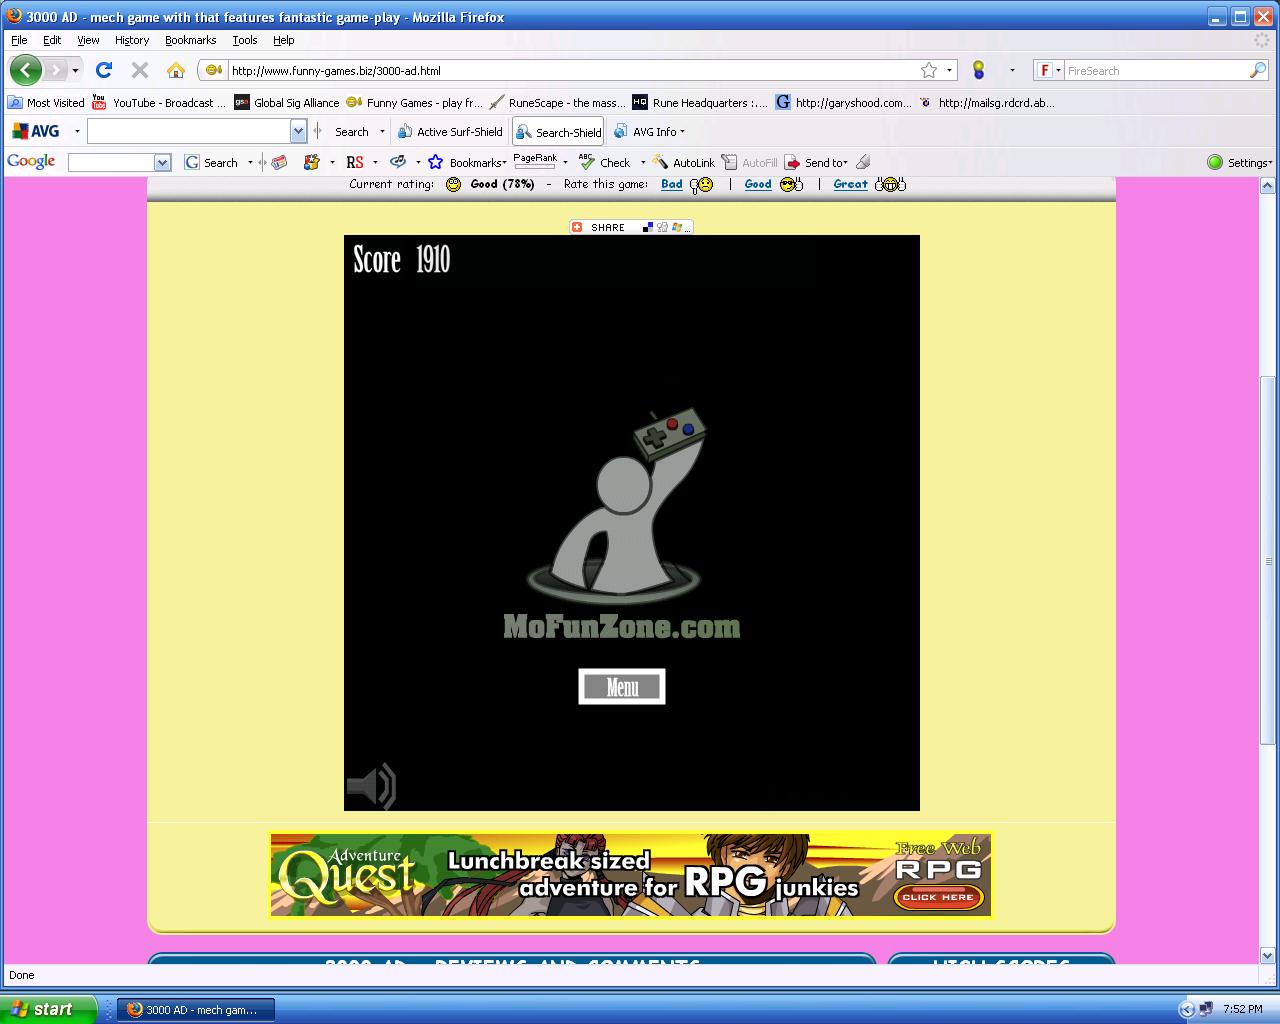
Task: Click the AVG toolbar Search button
Action: pyautogui.click(x=351, y=131)
